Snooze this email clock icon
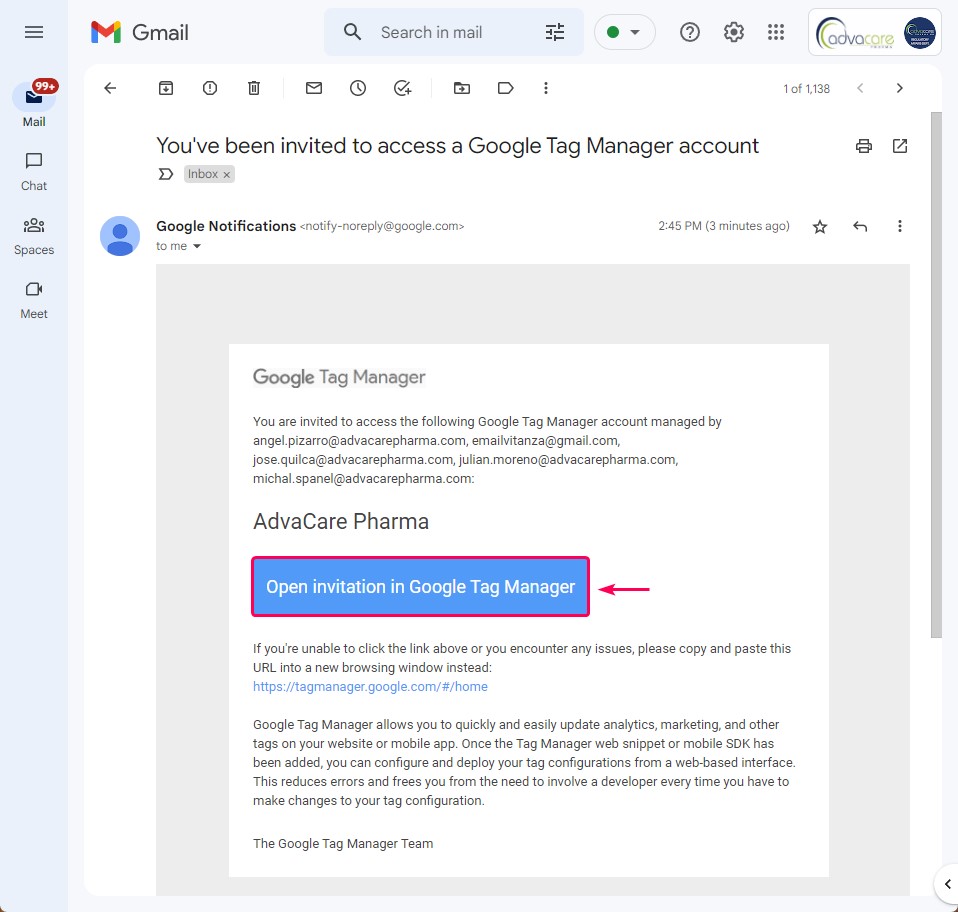 point(358,89)
